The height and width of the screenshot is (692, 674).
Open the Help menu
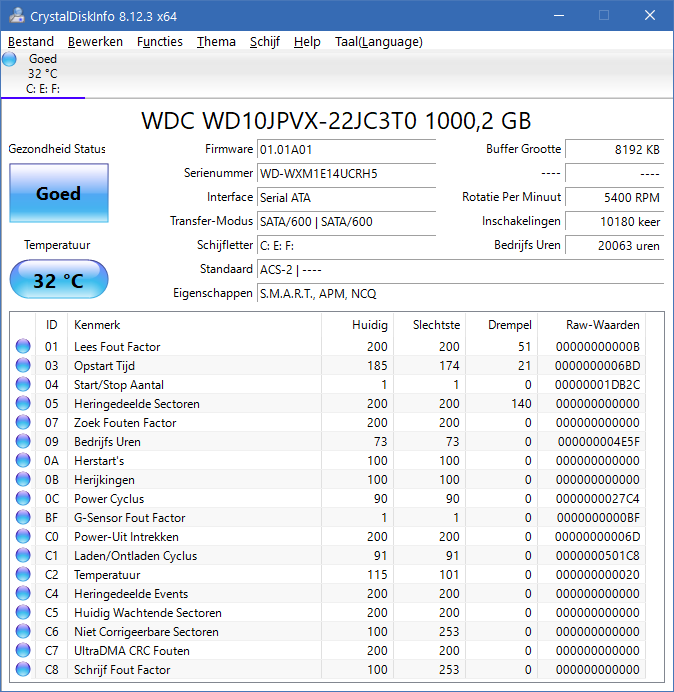307,42
